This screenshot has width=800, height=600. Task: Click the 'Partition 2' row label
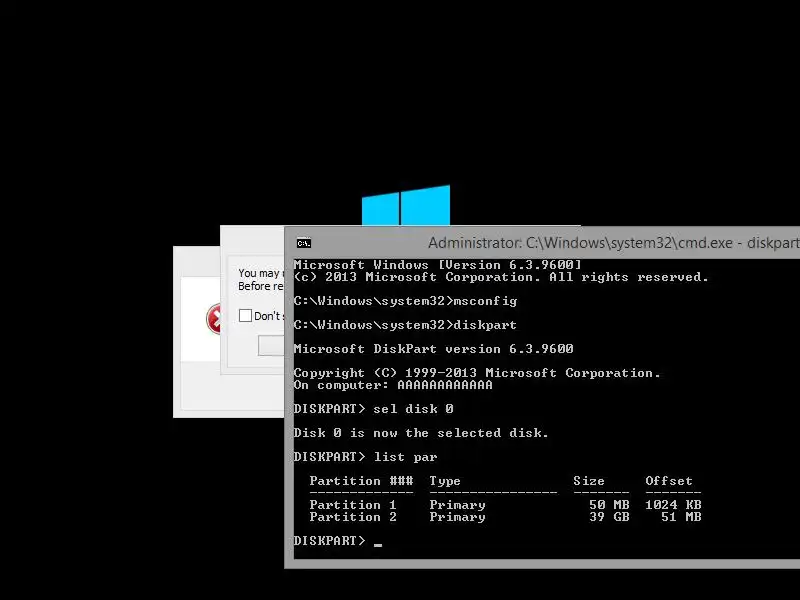click(x=353, y=517)
